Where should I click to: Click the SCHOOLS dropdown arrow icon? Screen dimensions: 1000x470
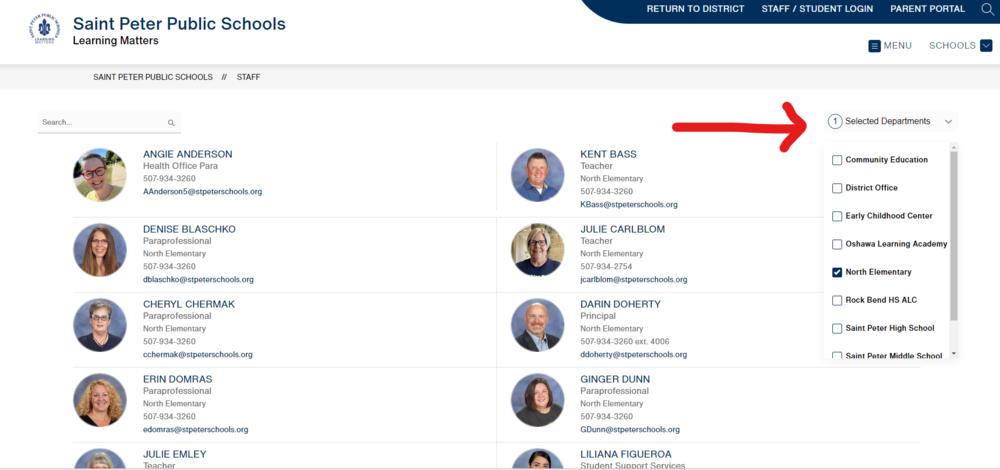click(x=986, y=46)
